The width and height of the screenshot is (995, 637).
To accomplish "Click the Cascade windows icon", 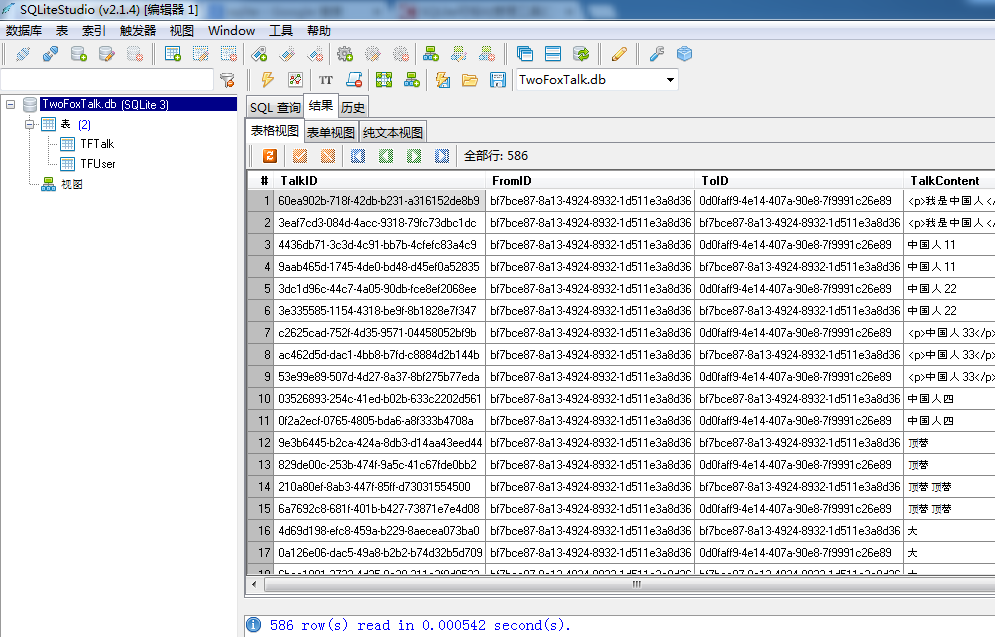I will coord(525,54).
